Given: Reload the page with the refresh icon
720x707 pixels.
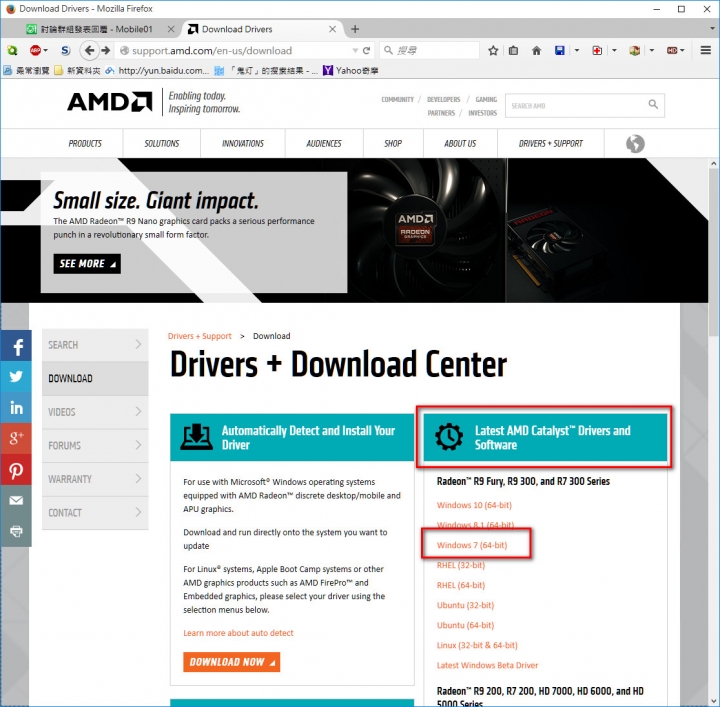Looking at the screenshot, I should [x=366, y=50].
